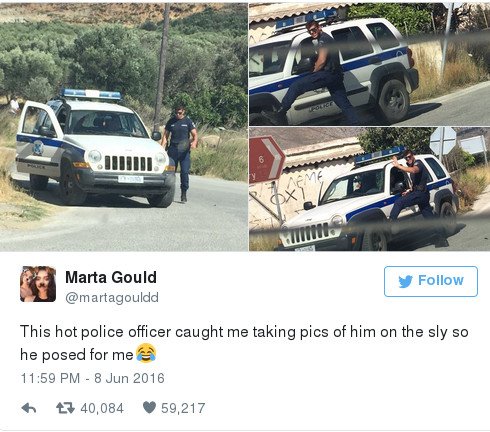Open the tweet timestamp 11:59 PM
The width and height of the screenshot is (490, 432).
pos(50,378)
